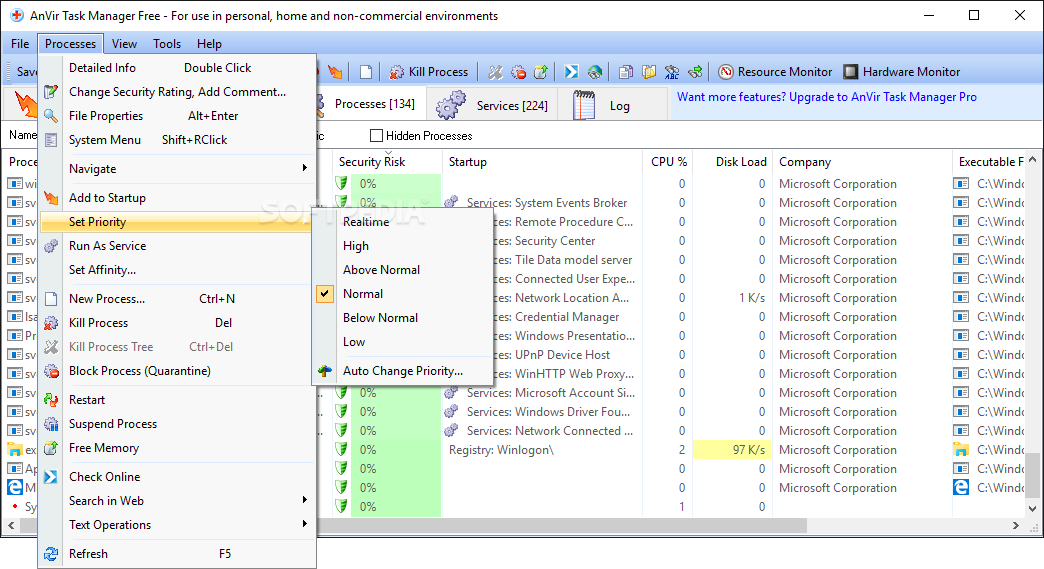The width and height of the screenshot is (1044, 569).
Task: Click yellow folder copy toolbar icon
Action: (x=649, y=72)
